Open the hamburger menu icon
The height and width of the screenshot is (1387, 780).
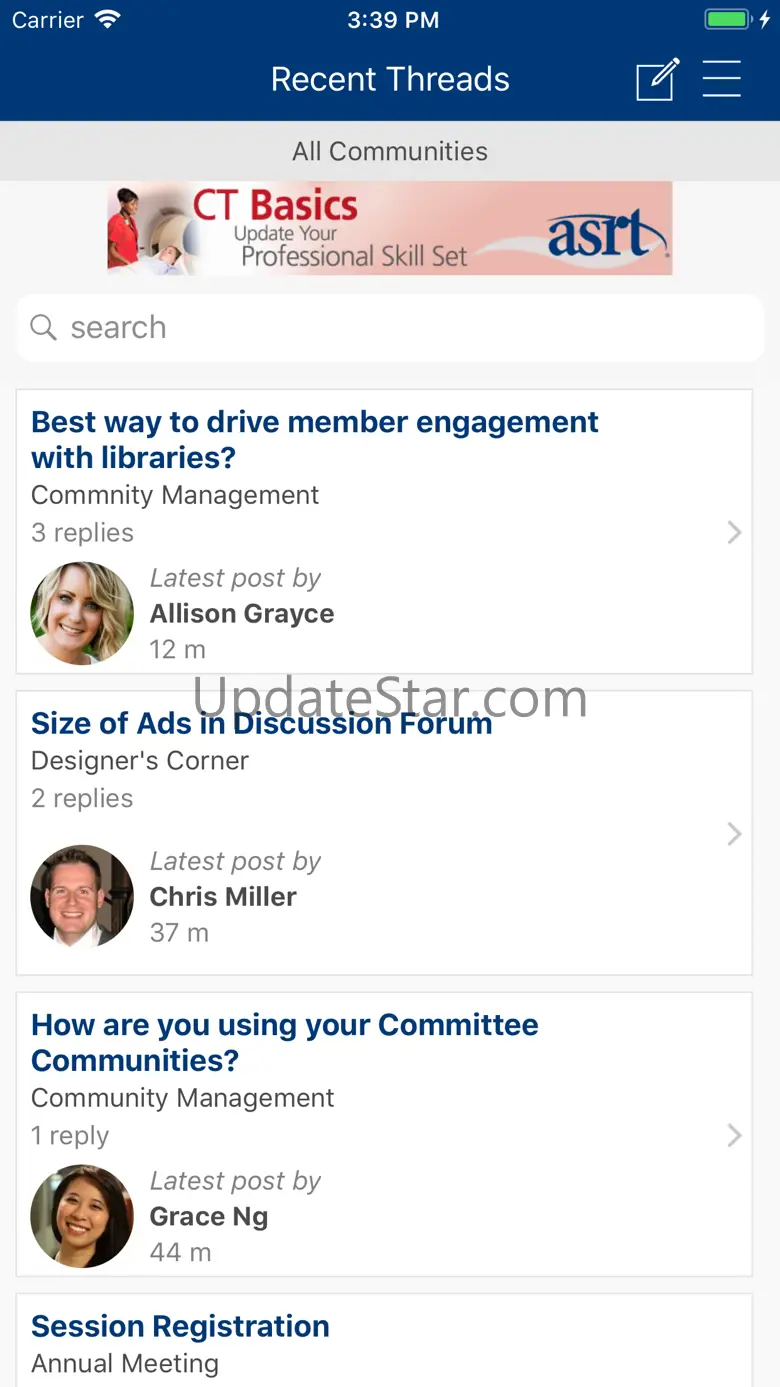pyautogui.click(x=721, y=79)
